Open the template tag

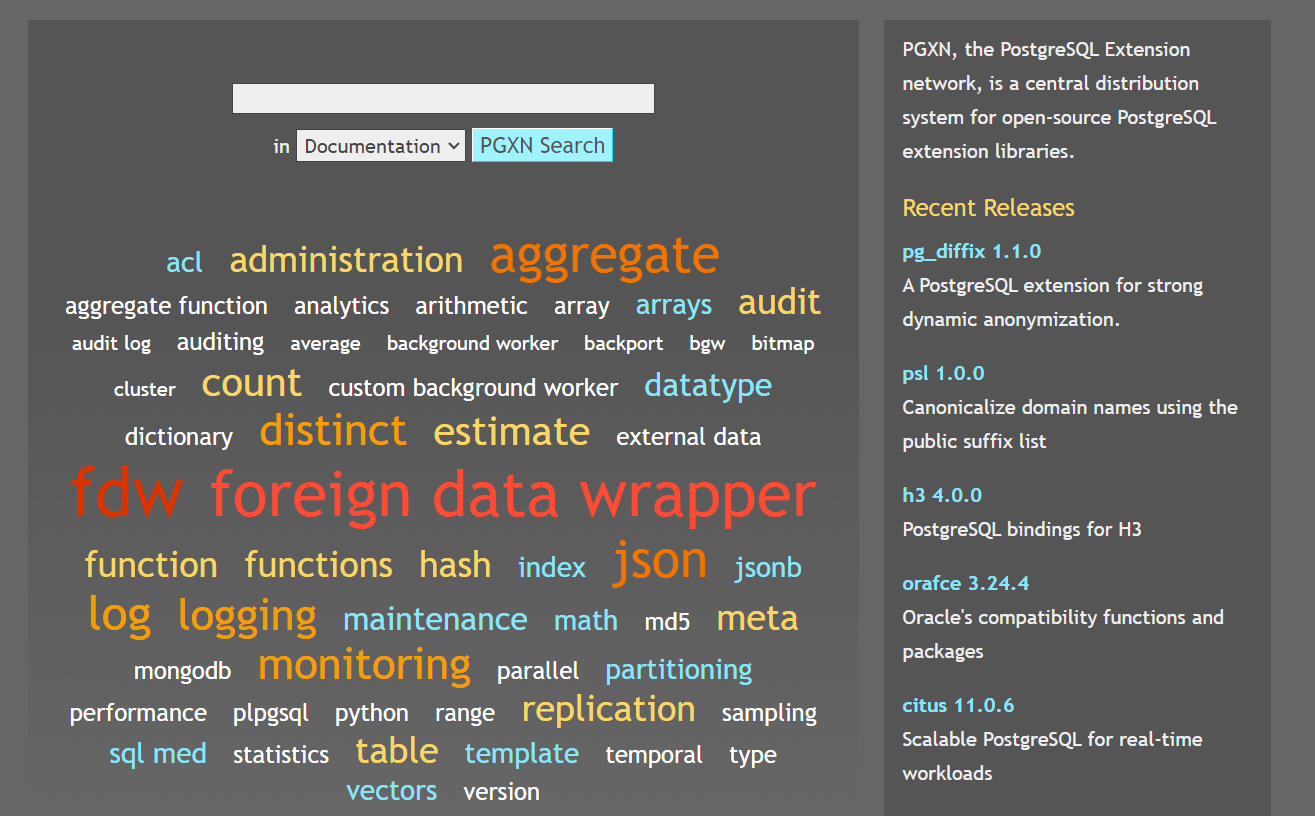point(521,754)
